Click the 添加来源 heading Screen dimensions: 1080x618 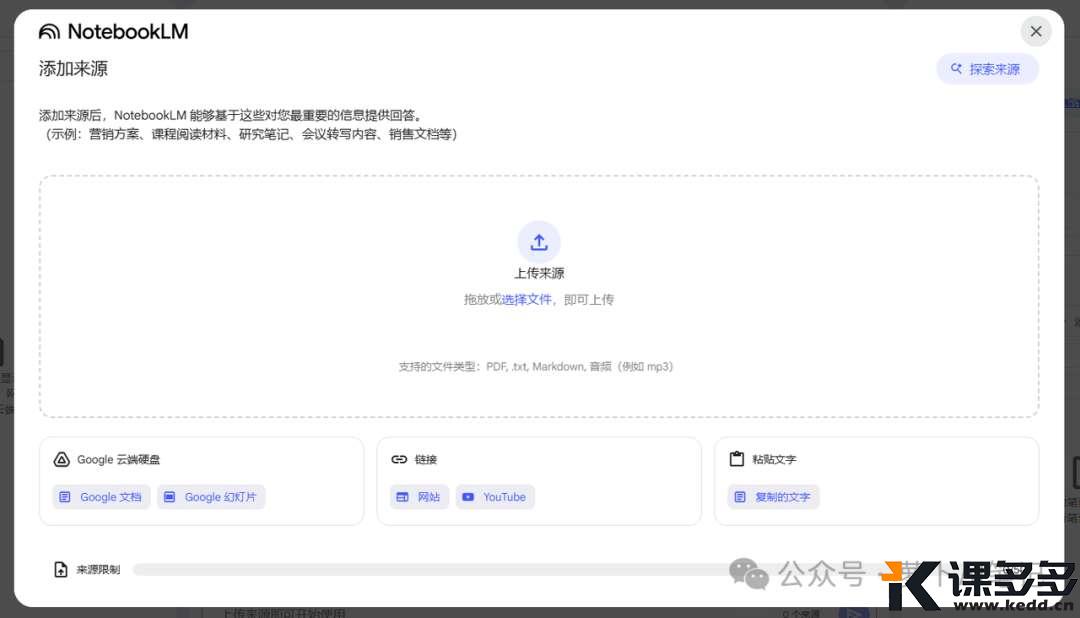[73, 69]
